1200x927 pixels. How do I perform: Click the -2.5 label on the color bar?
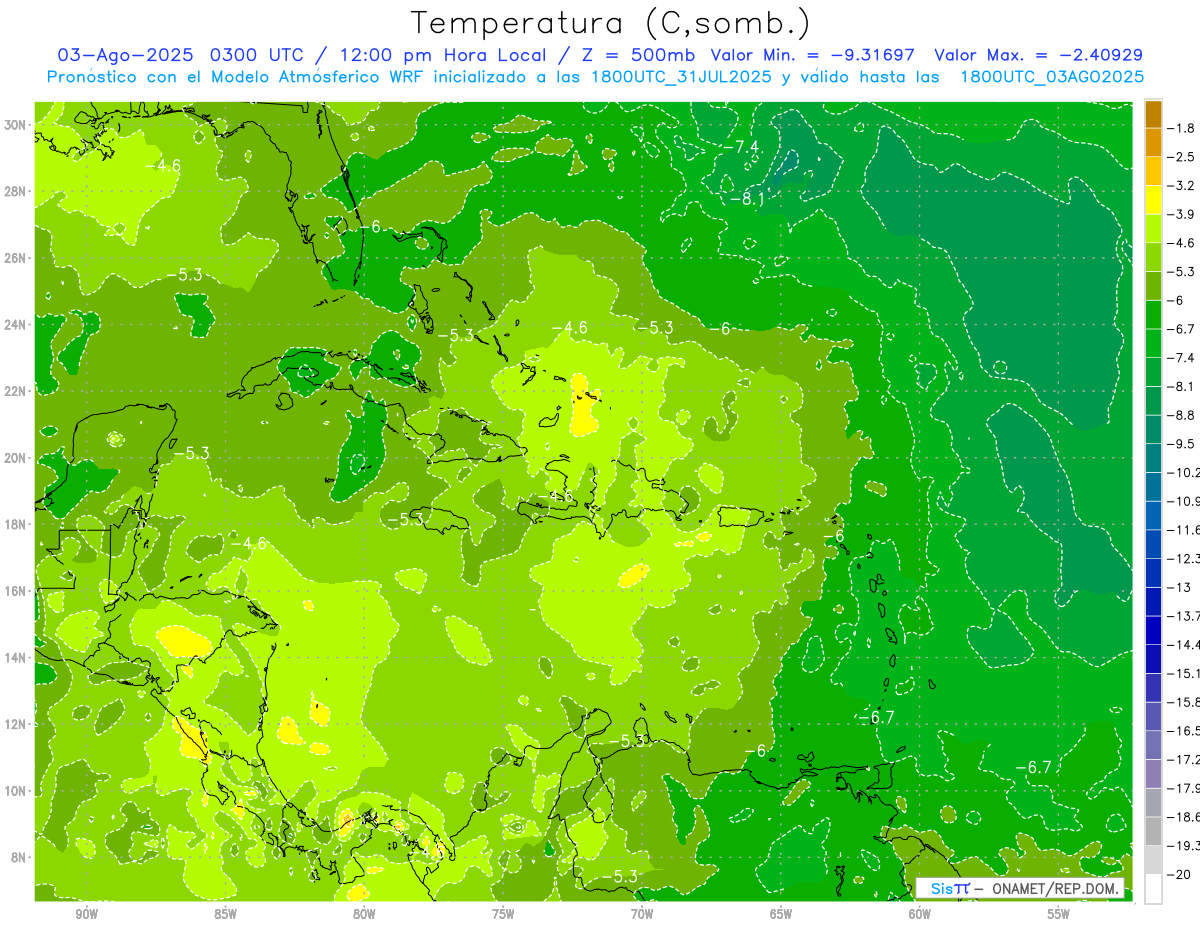tap(1181, 157)
